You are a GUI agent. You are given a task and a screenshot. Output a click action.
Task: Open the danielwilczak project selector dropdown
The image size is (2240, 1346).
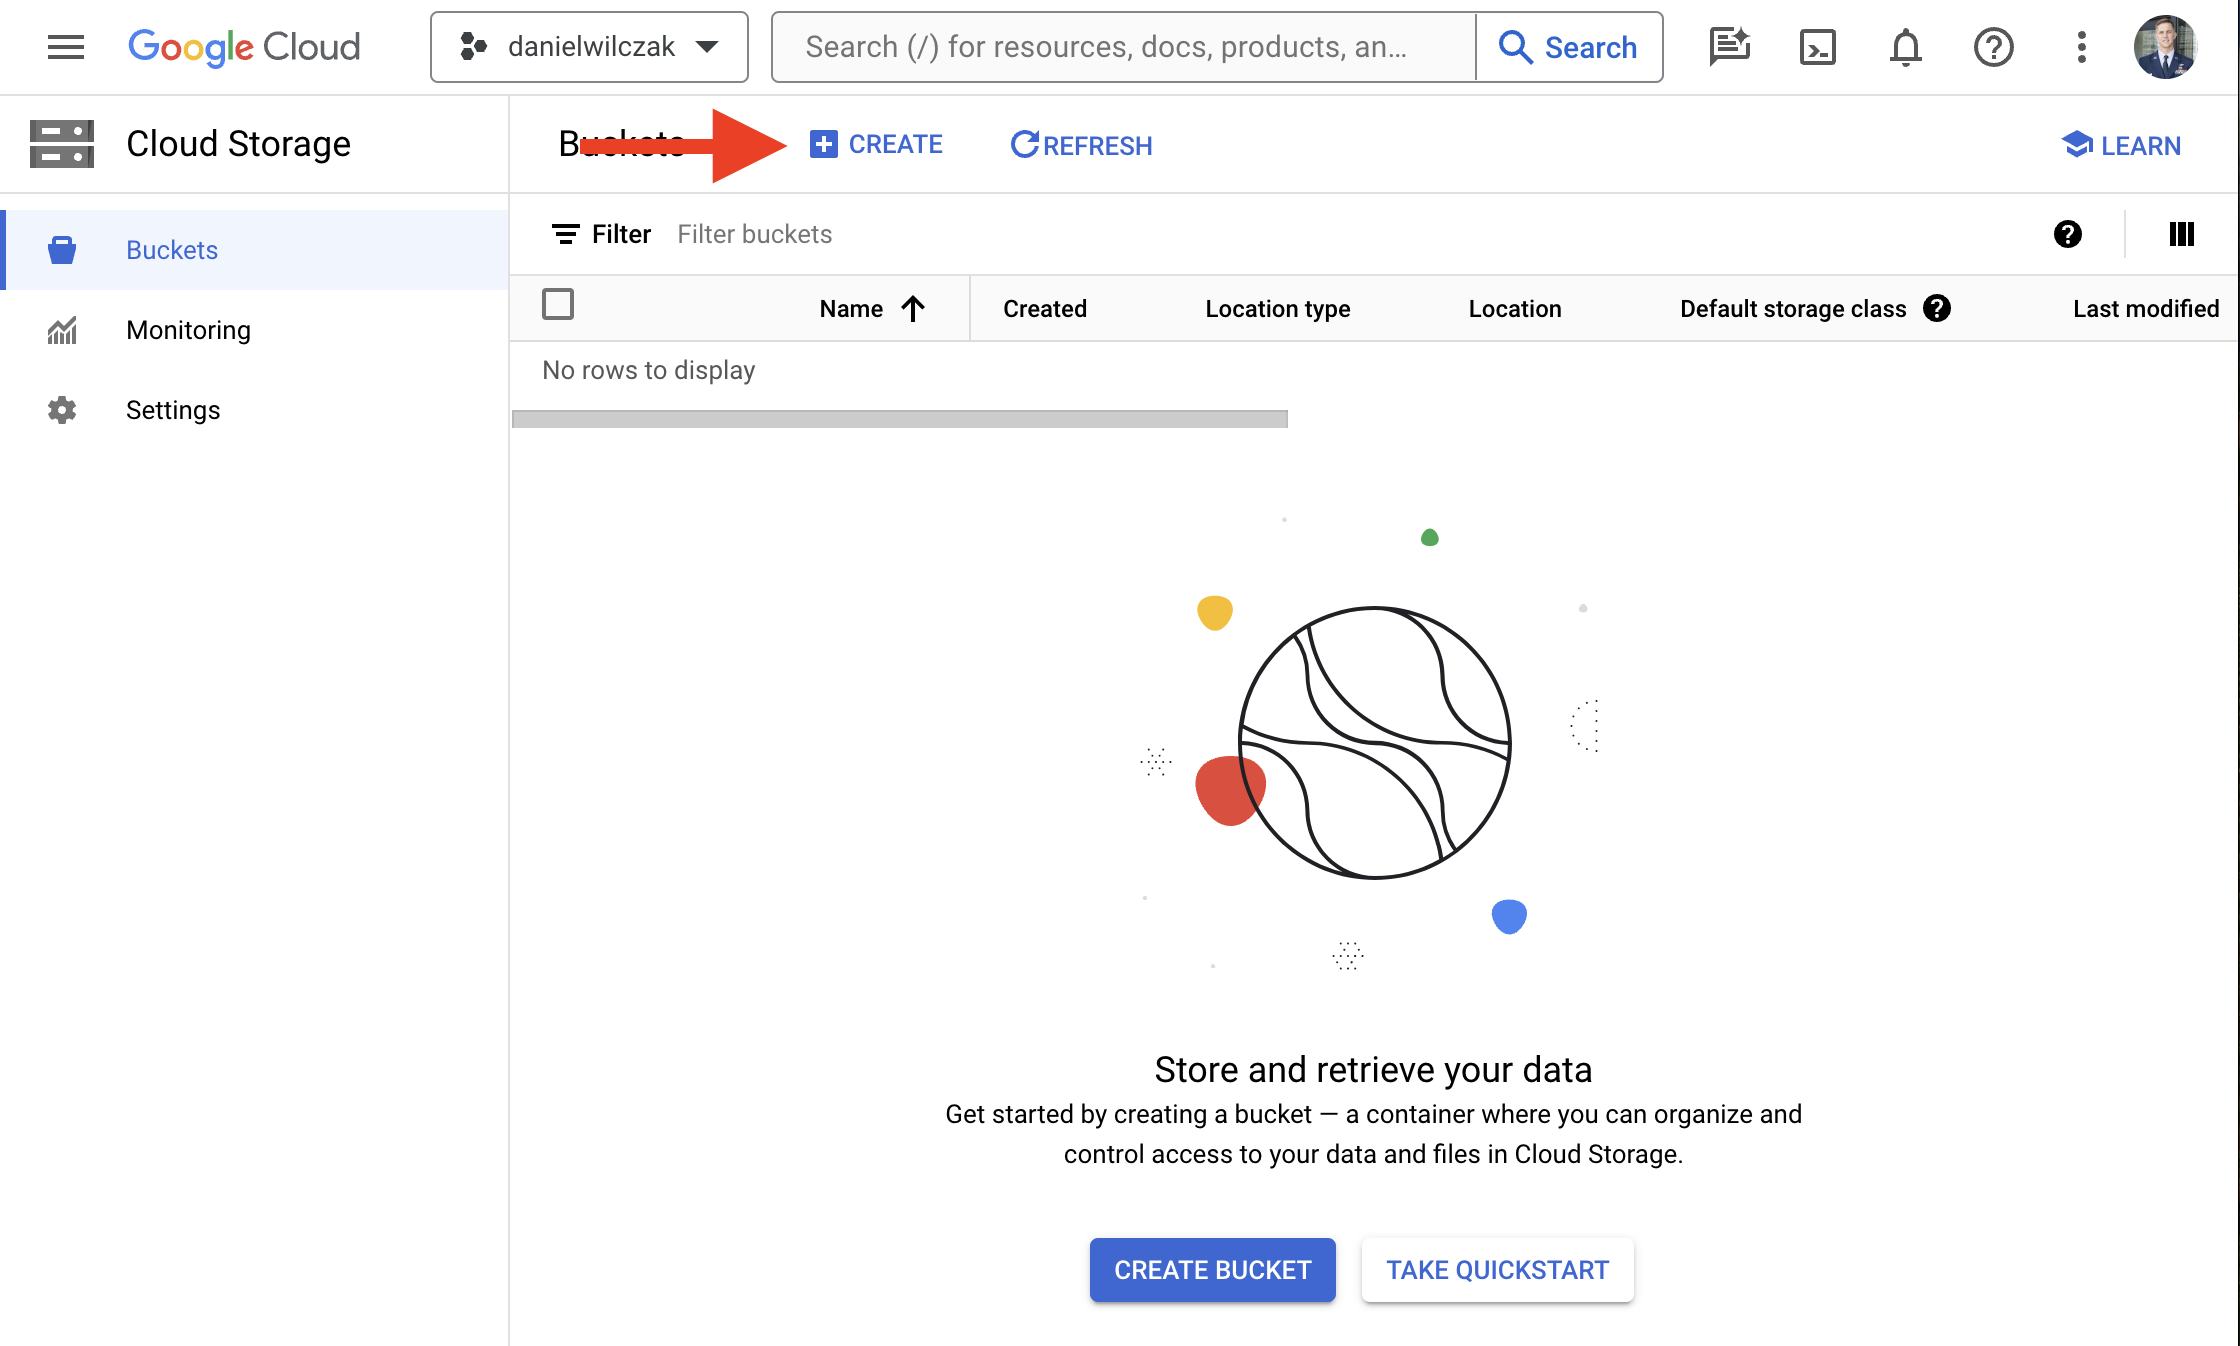(x=589, y=47)
